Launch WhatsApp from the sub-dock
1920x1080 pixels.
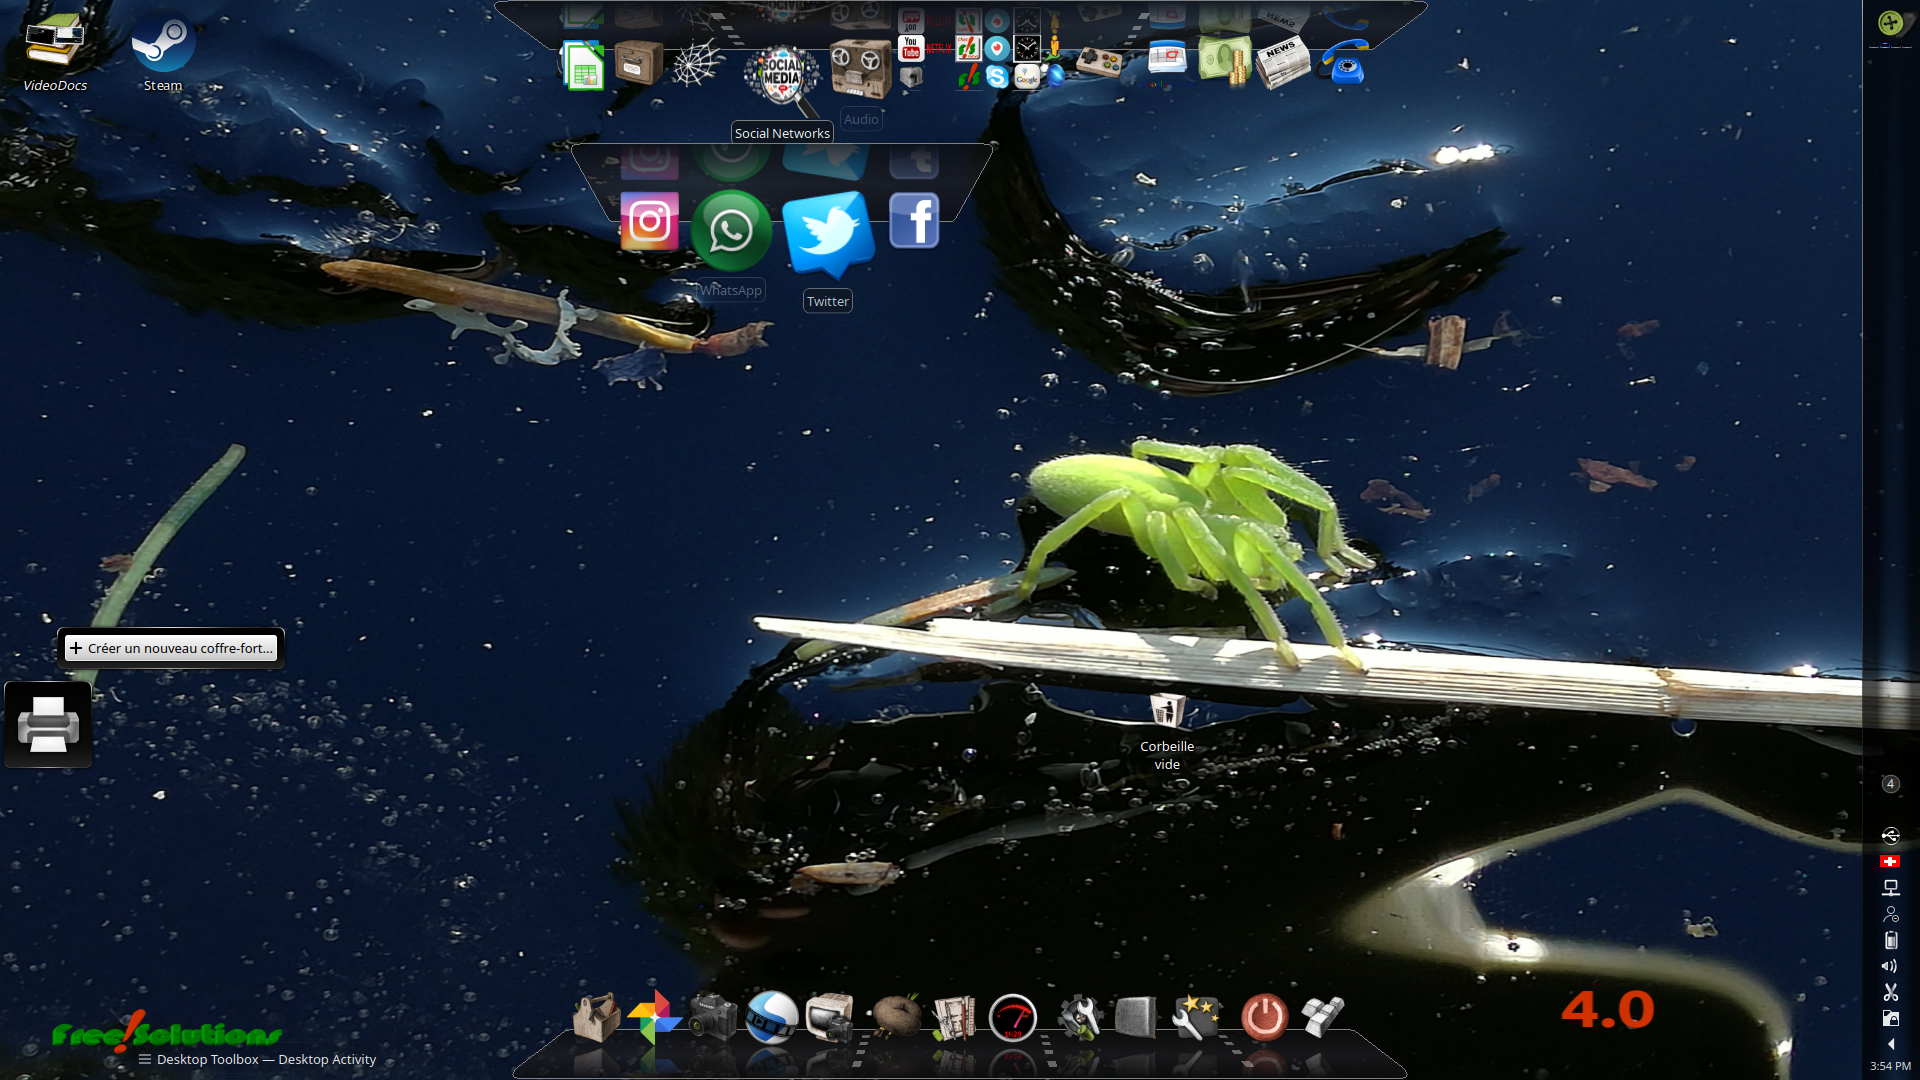tap(731, 231)
